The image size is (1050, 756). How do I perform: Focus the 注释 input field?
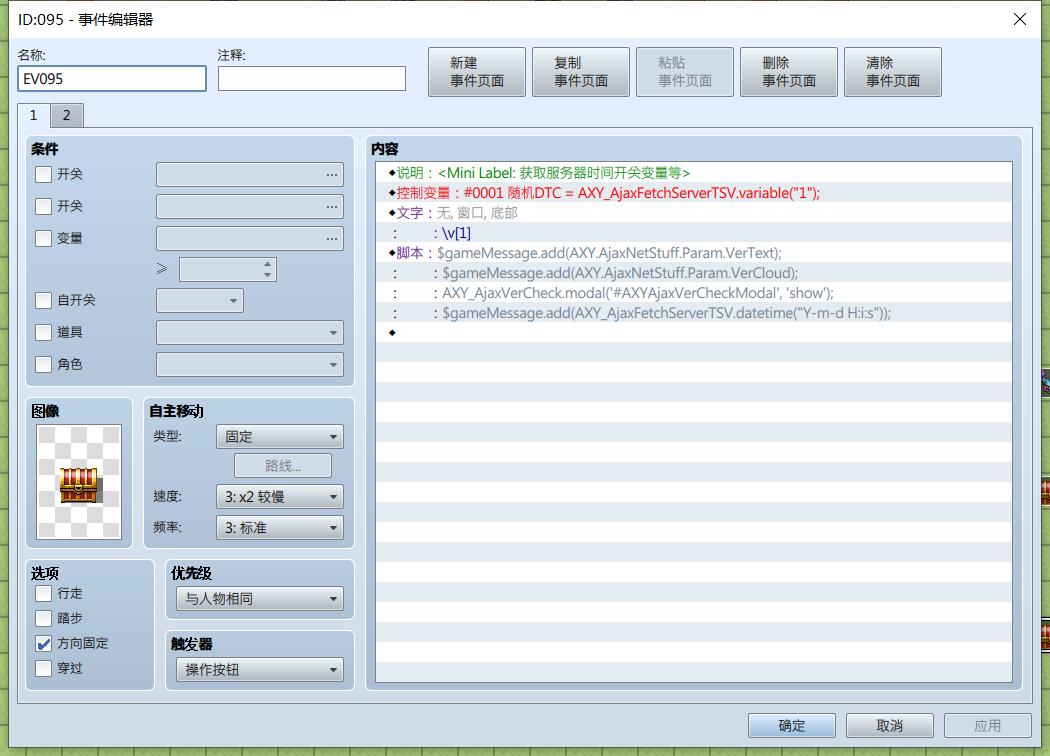311,78
